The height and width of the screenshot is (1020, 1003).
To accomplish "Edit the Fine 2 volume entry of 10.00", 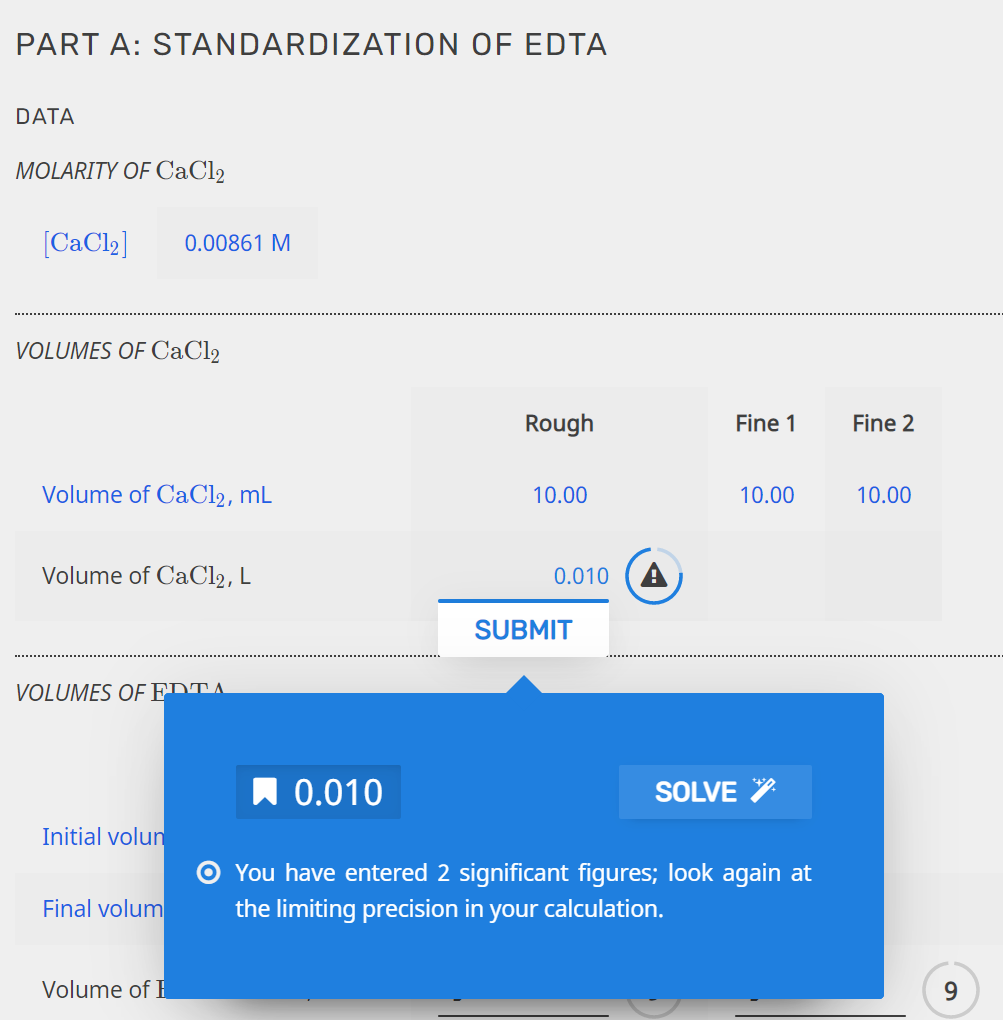I will tap(882, 494).
